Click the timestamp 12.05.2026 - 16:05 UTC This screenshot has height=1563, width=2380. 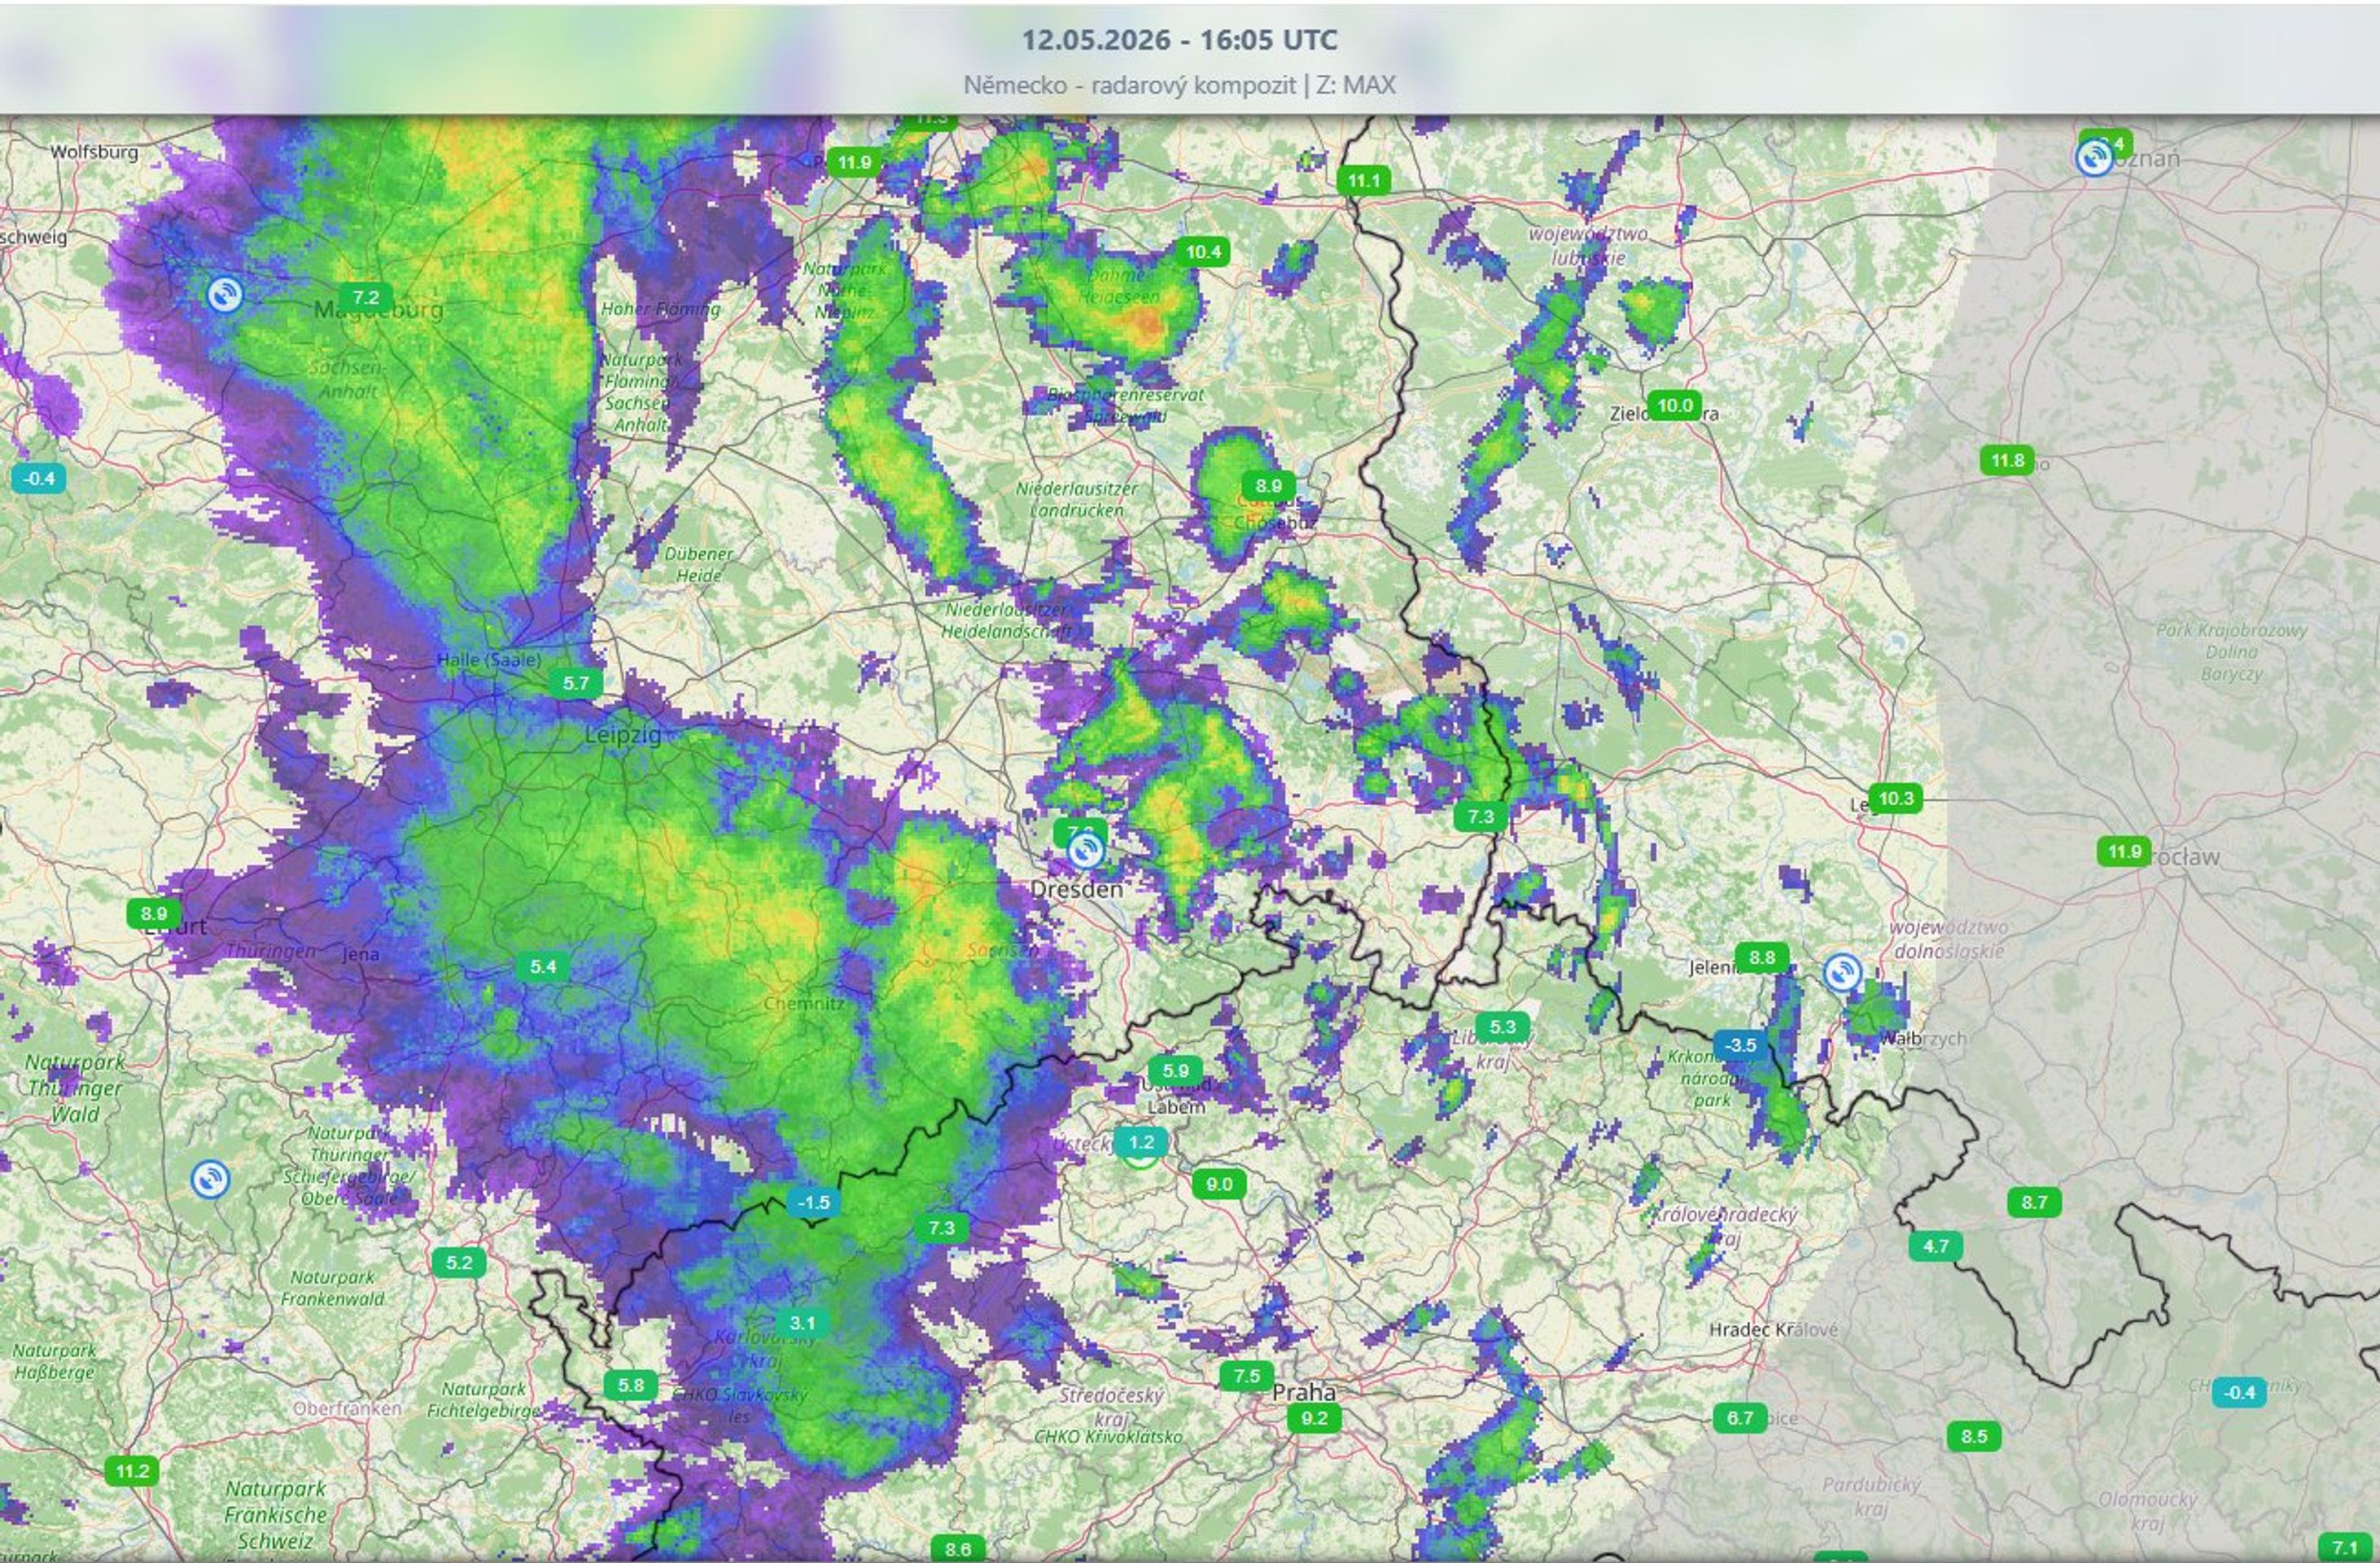1179,40
